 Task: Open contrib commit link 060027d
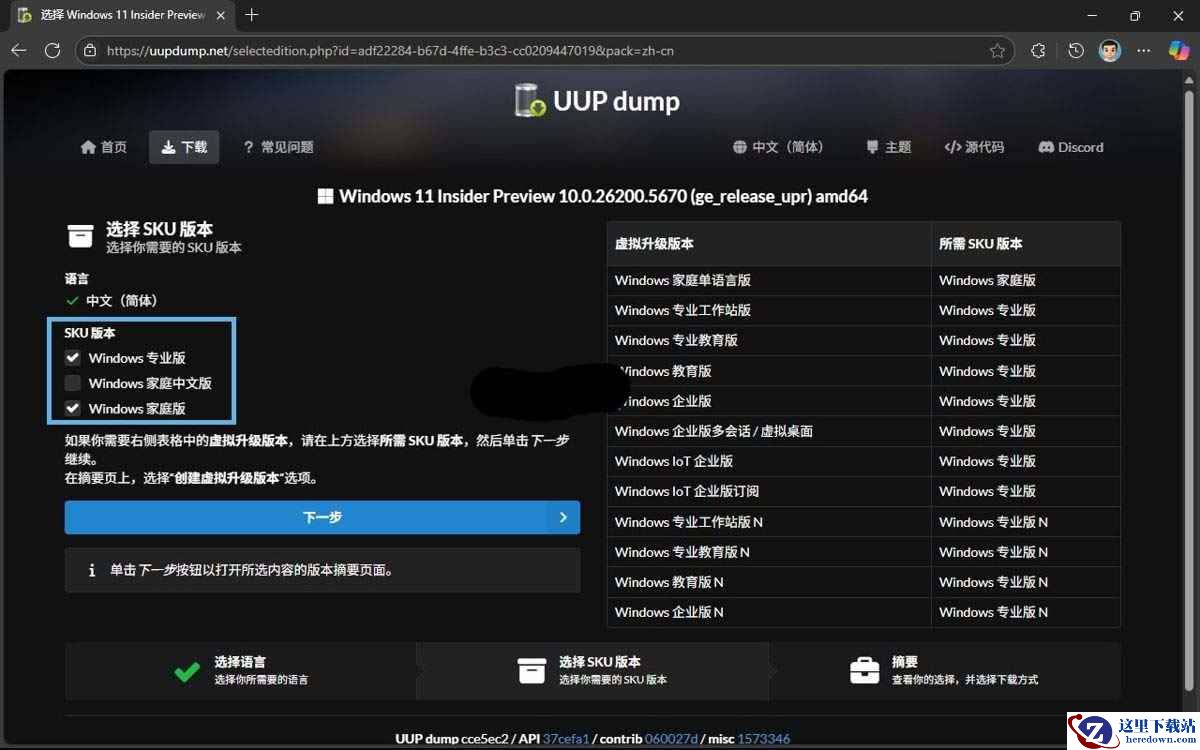coord(669,739)
